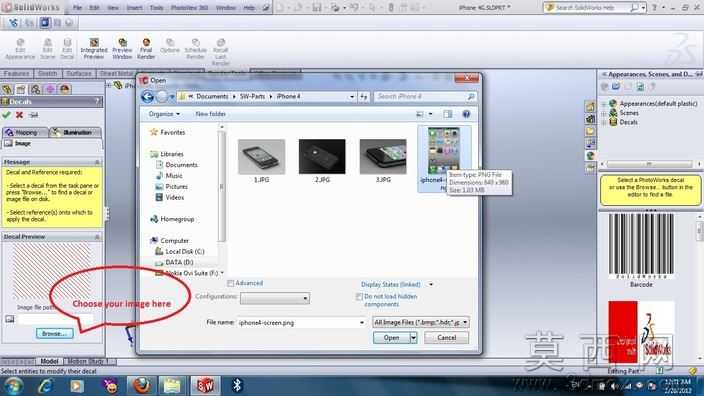
Task: Select DATA (D:) drive
Action: click(179, 262)
